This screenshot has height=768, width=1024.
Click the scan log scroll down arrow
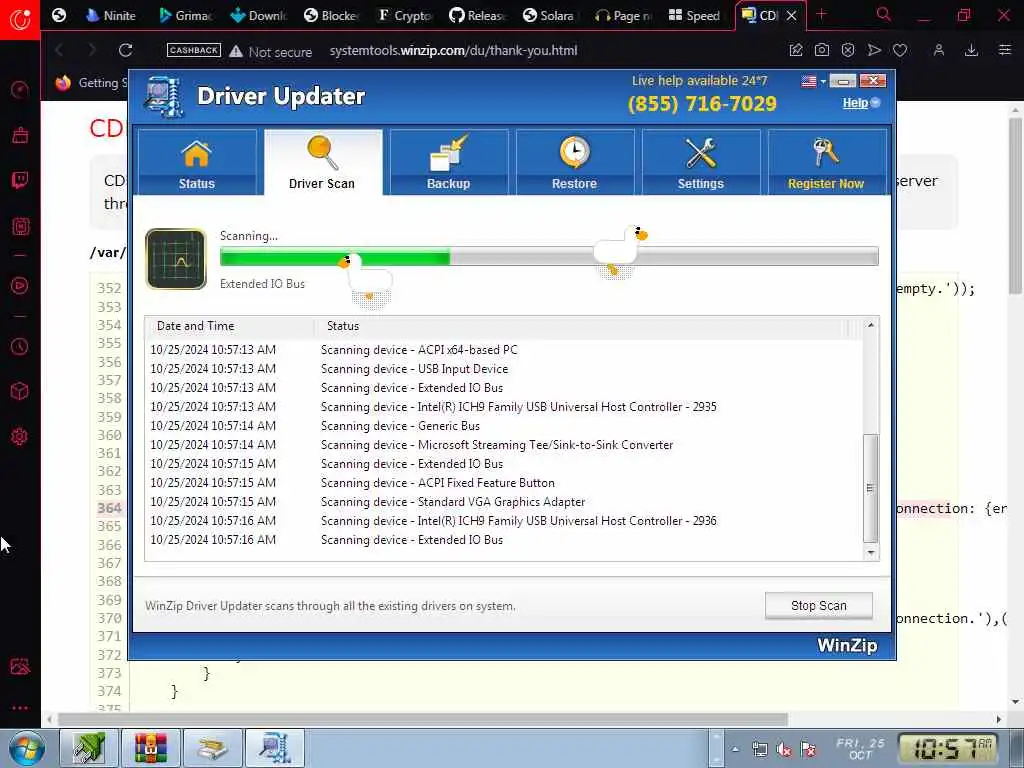pyautogui.click(x=870, y=552)
